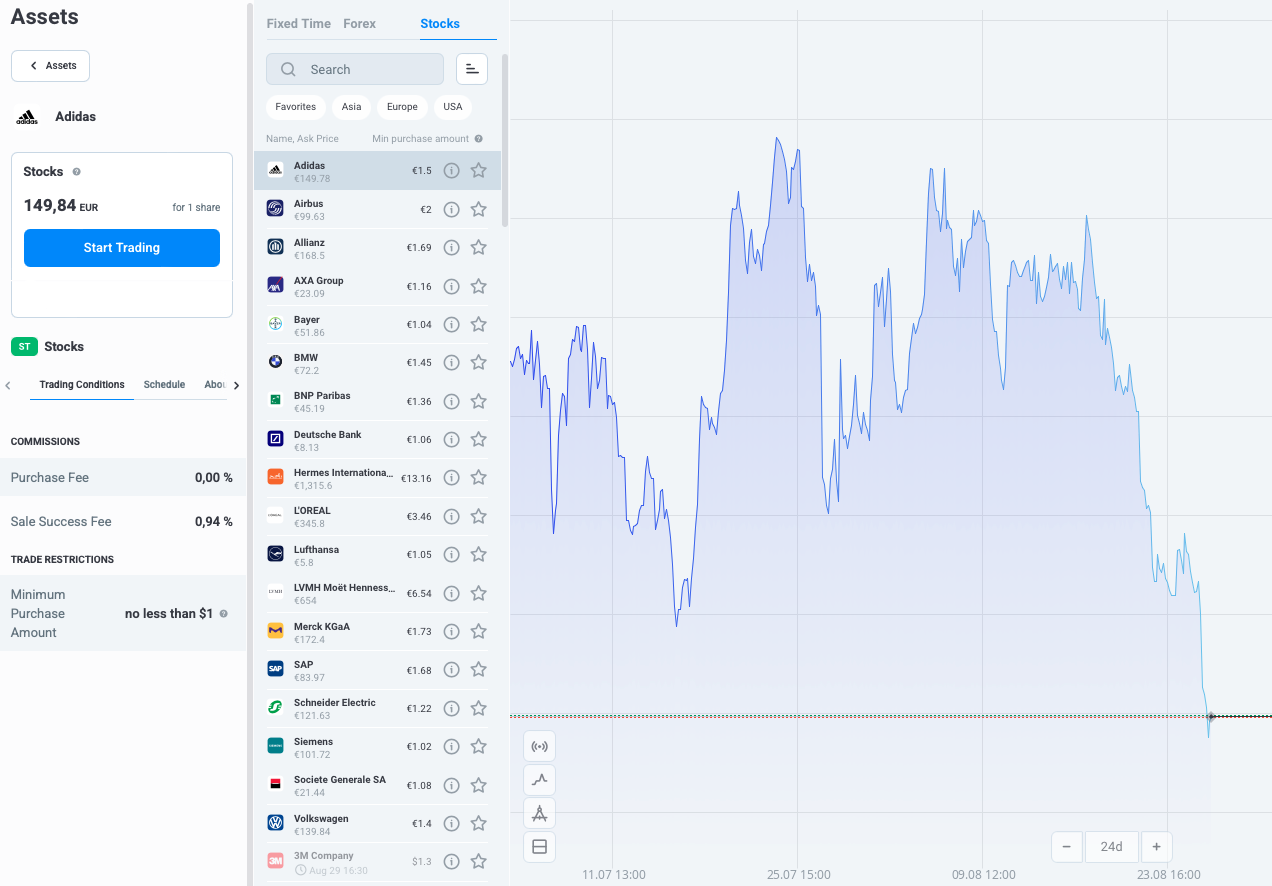This screenshot has height=886, width=1272.
Task: Decrease chart range with minus
Action: (1066, 847)
